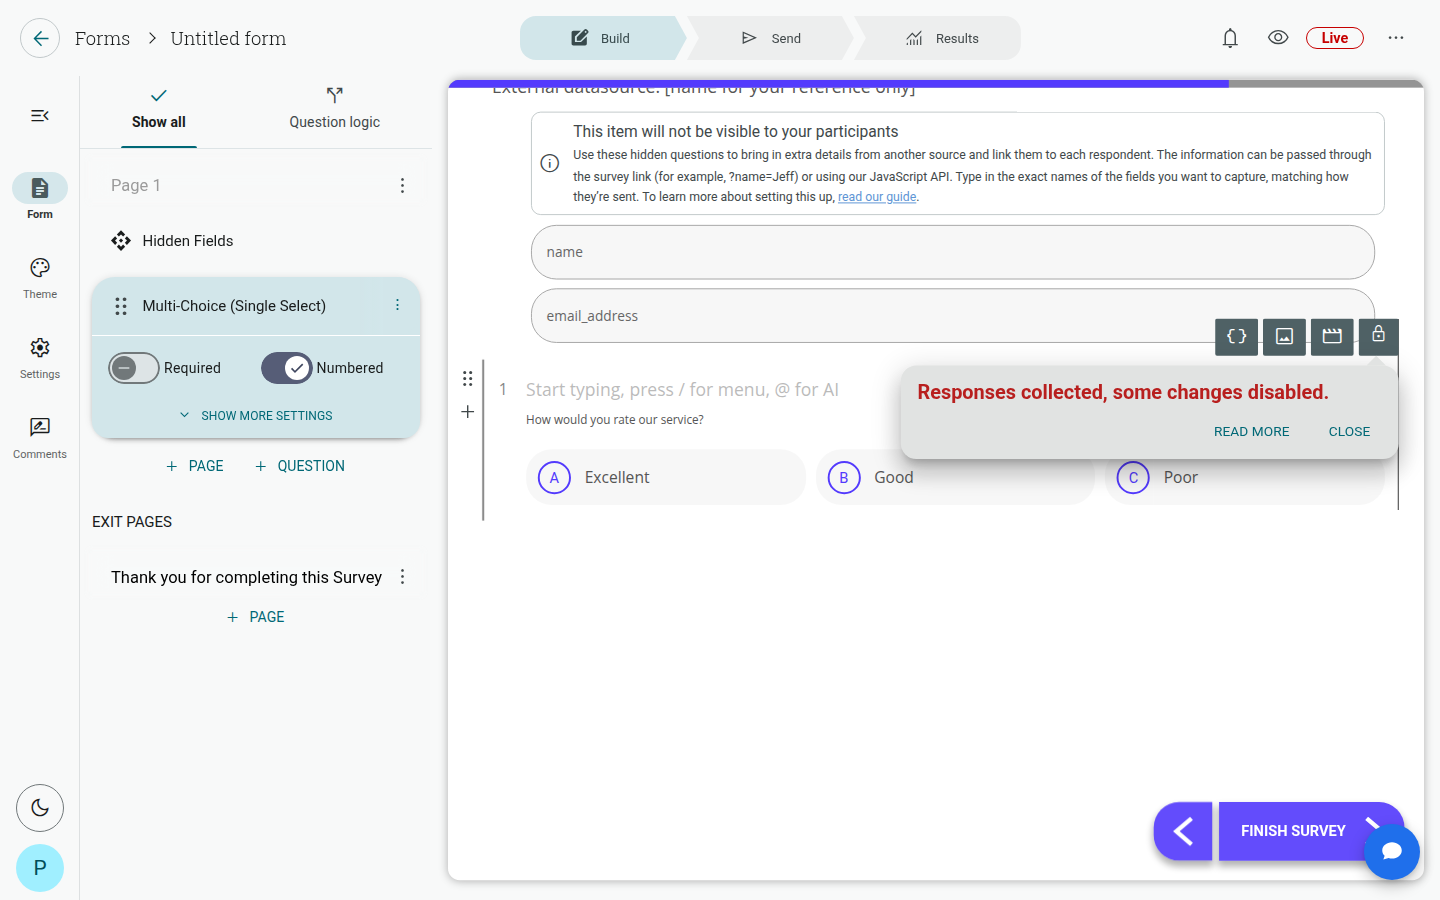Enable the Required toggle
The height and width of the screenshot is (900, 1440).
pos(134,368)
